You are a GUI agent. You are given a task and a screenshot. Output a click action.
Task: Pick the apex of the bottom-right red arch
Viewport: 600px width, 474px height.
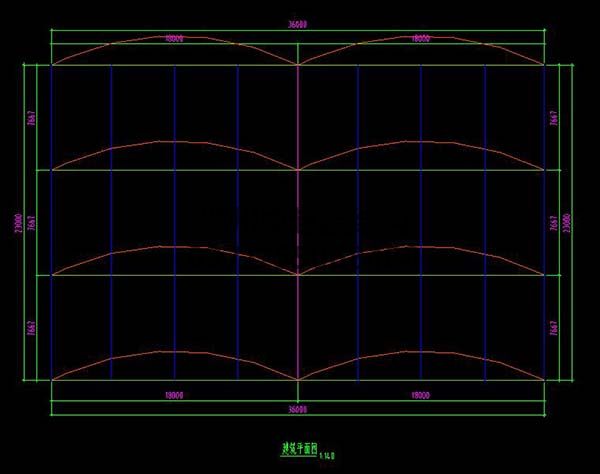point(421,351)
